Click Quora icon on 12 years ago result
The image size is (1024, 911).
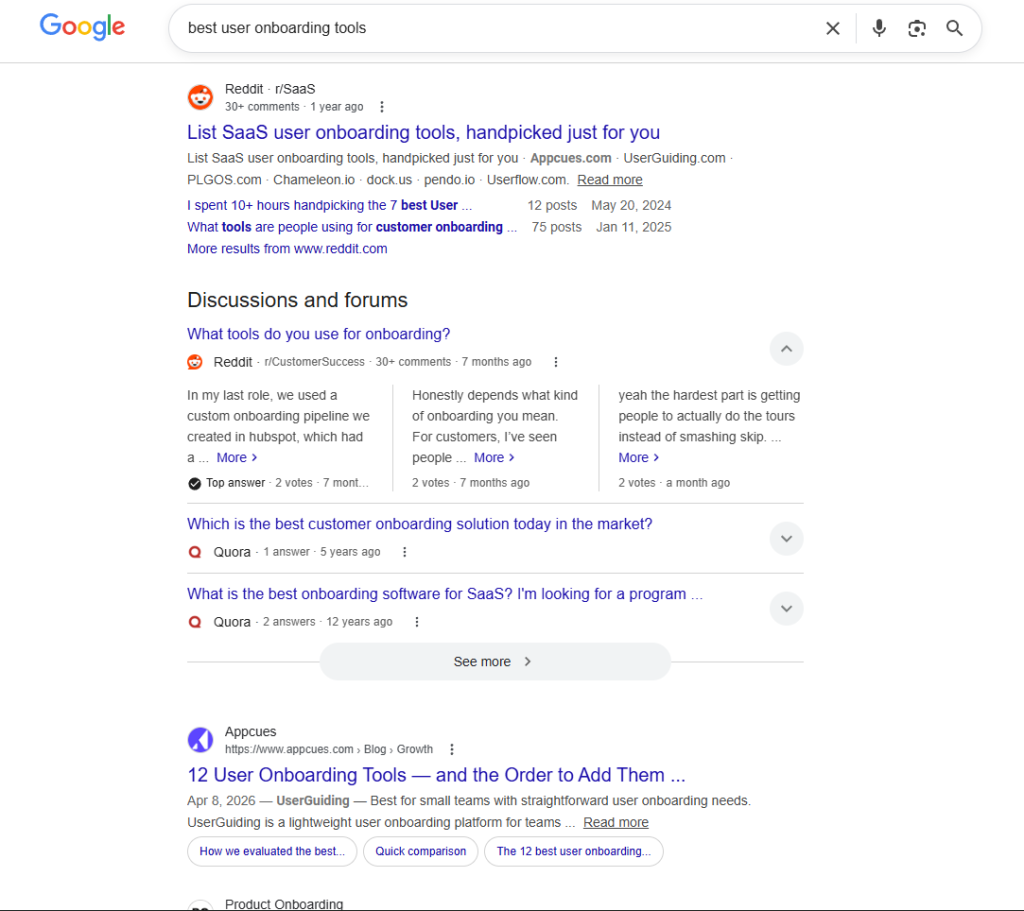(x=195, y=622)
